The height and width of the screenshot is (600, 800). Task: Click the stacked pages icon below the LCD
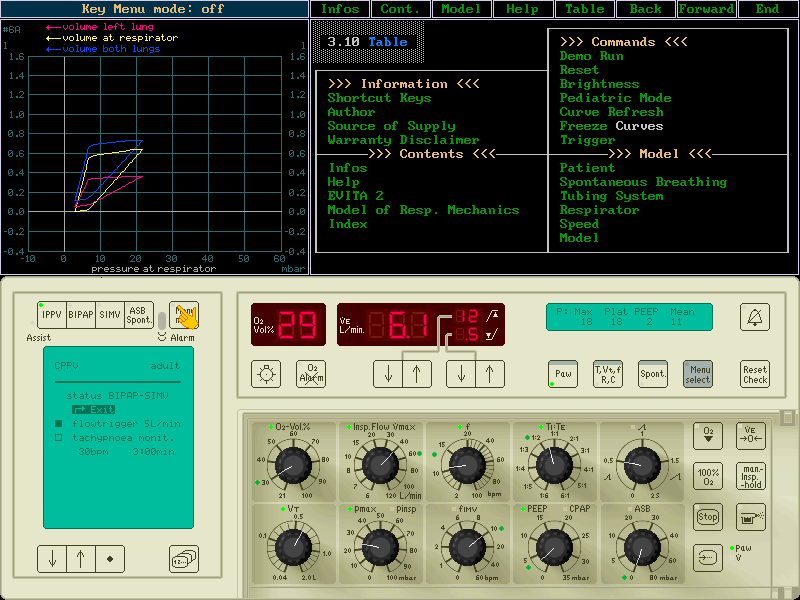click(182, 559)
